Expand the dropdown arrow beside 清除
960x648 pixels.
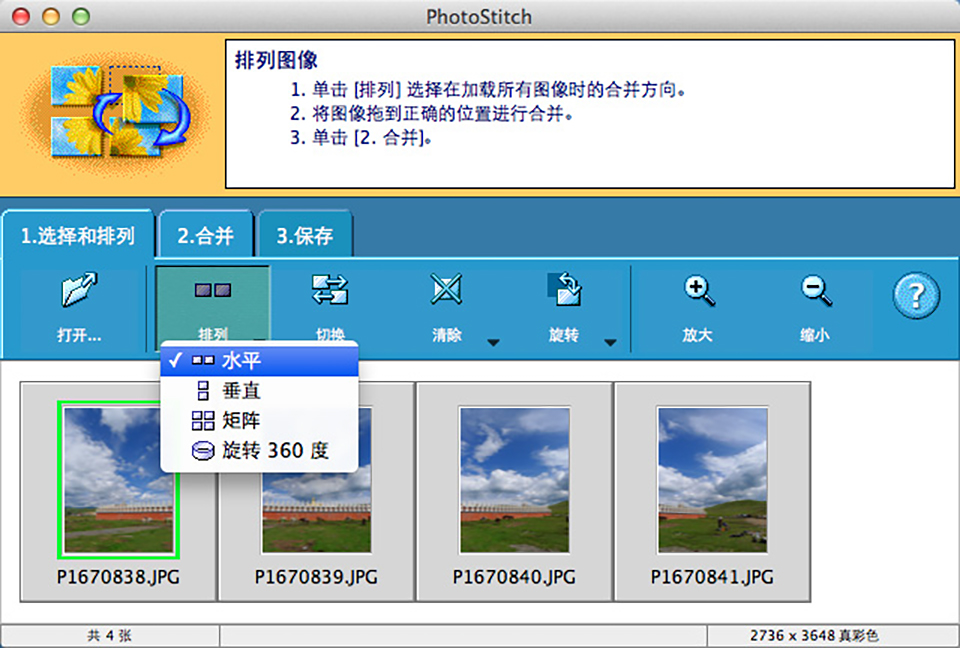(493, 343)
